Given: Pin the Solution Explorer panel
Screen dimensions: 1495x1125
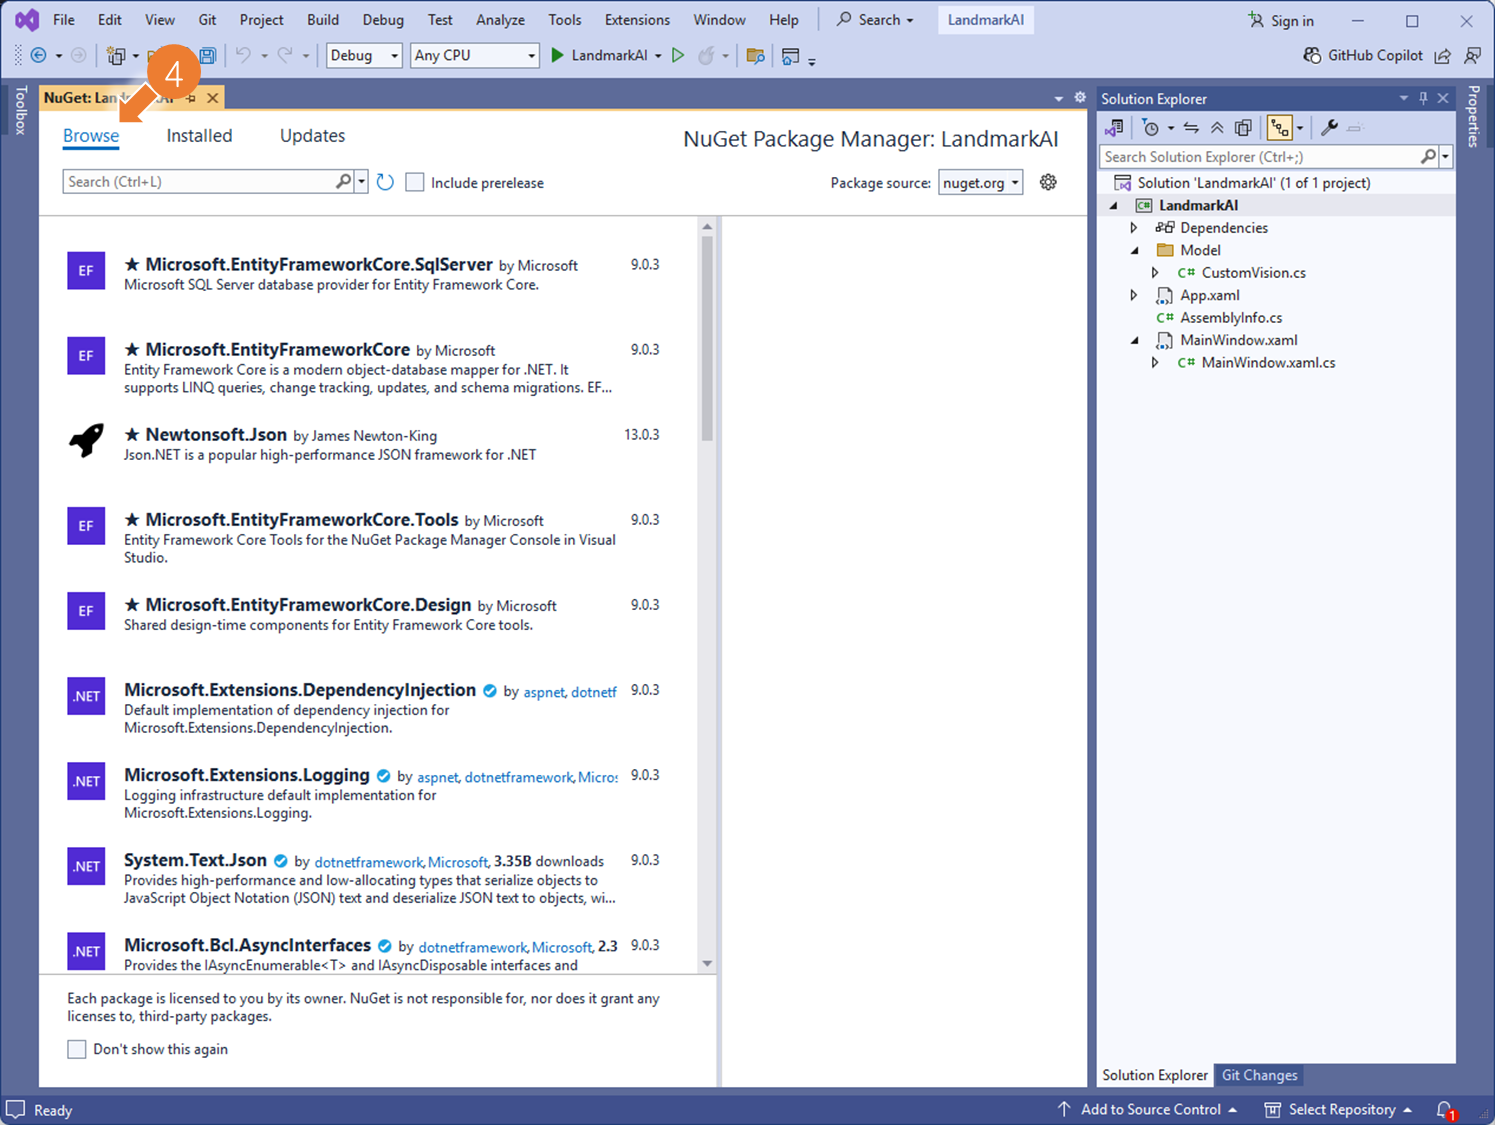Looking at the screenshot, I should (x=1423, y=98).
